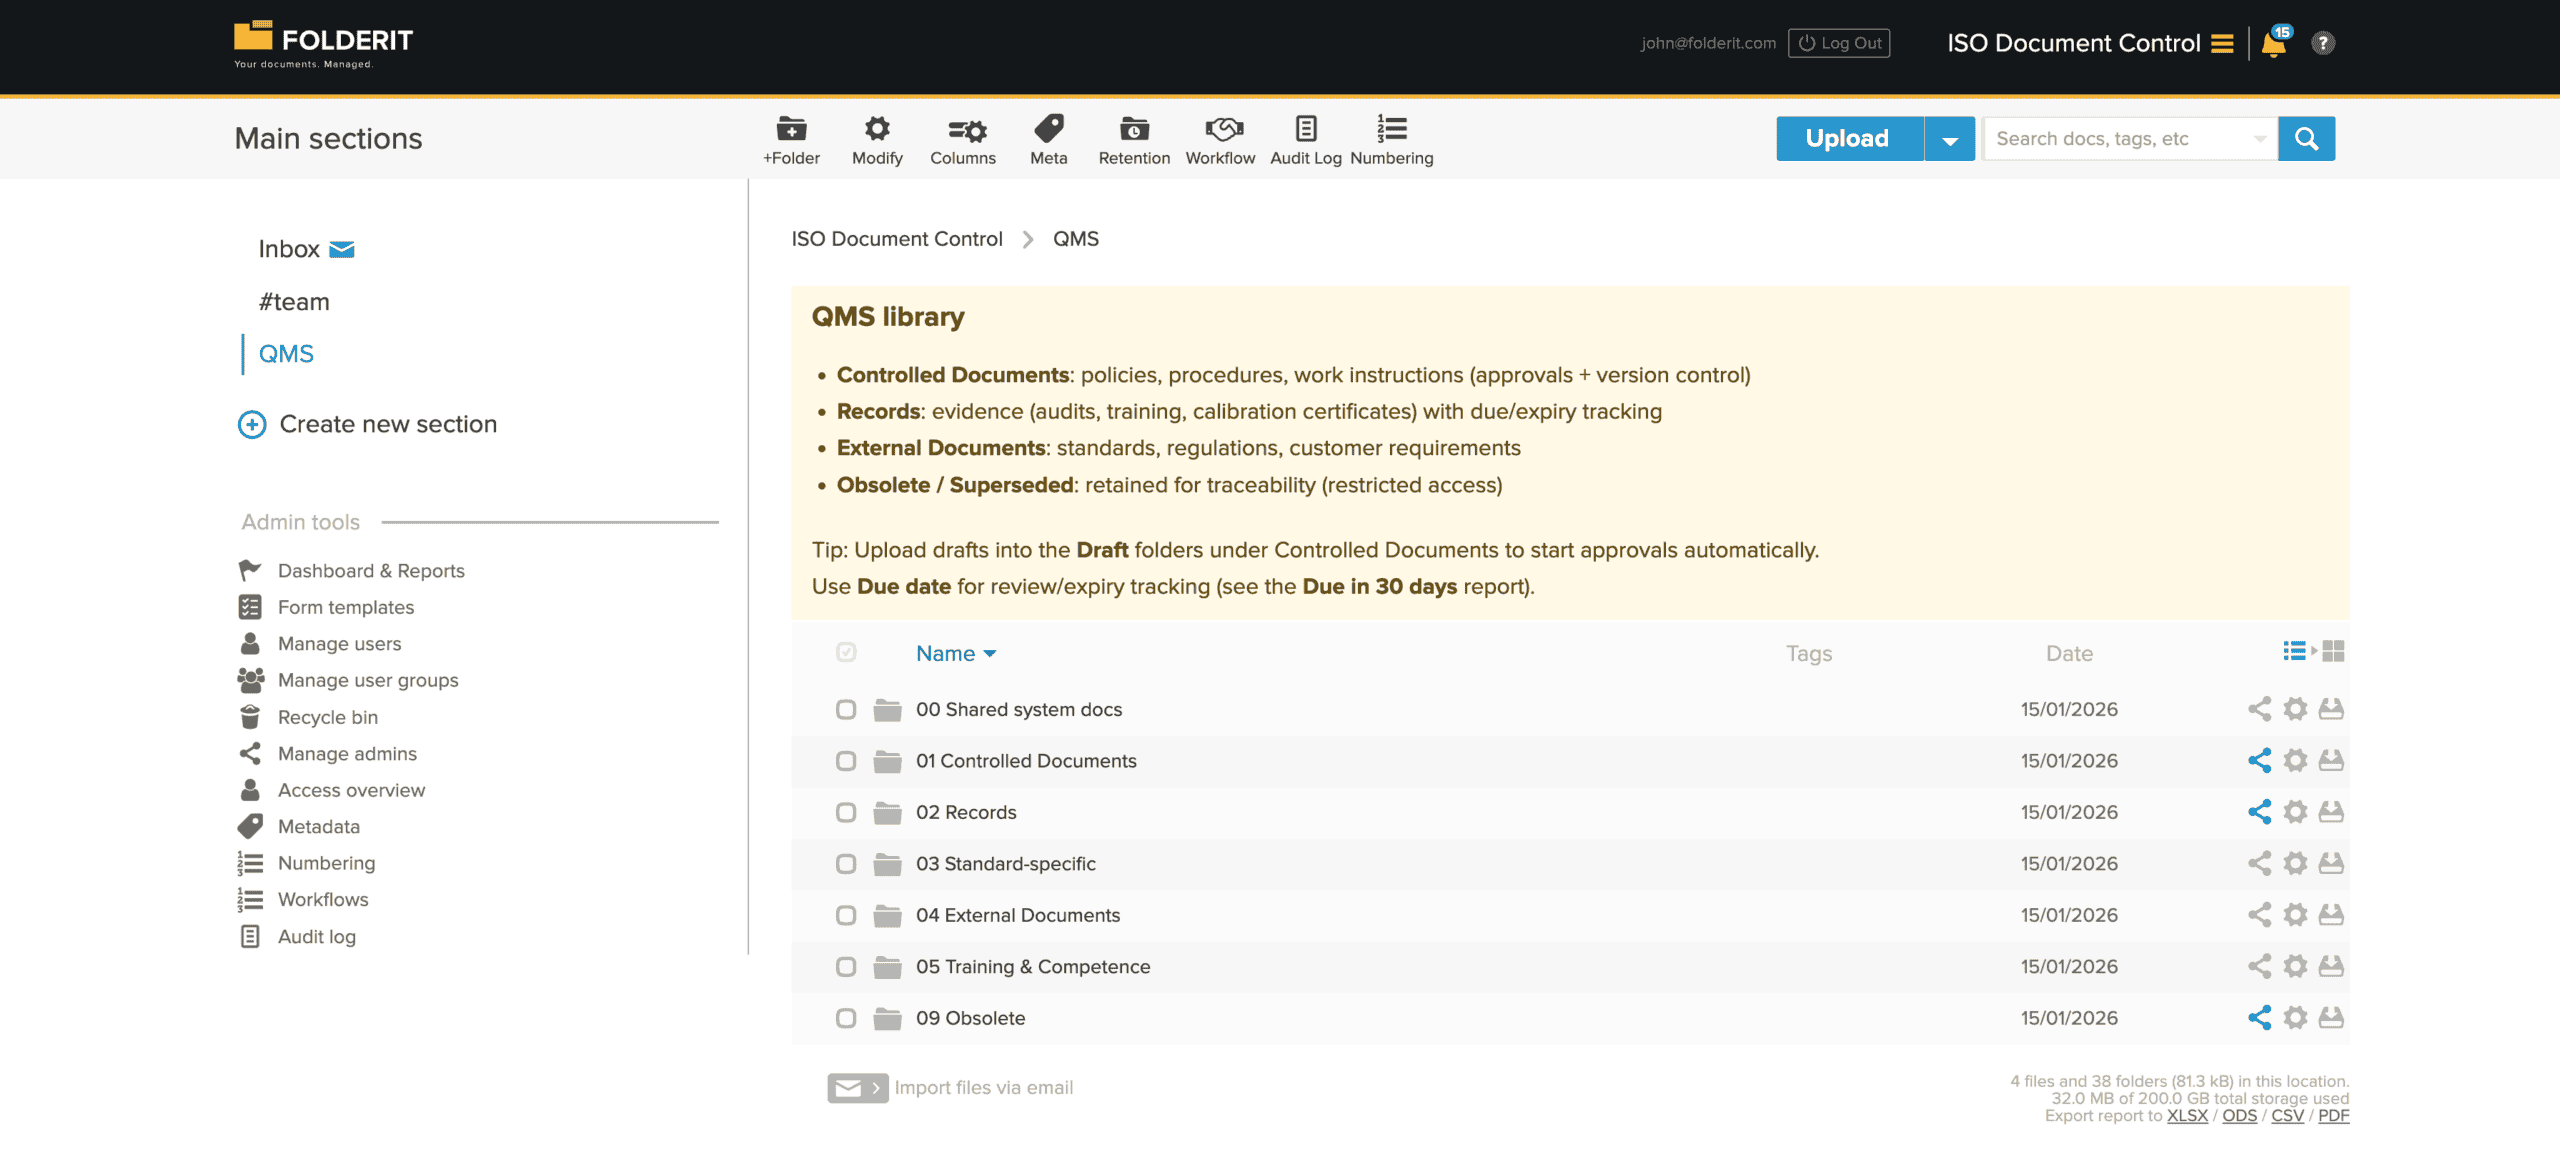Expand the hamburger menu beside ISO Document Control
Screen dimensions: 2560x1159
pos(2221,43)
